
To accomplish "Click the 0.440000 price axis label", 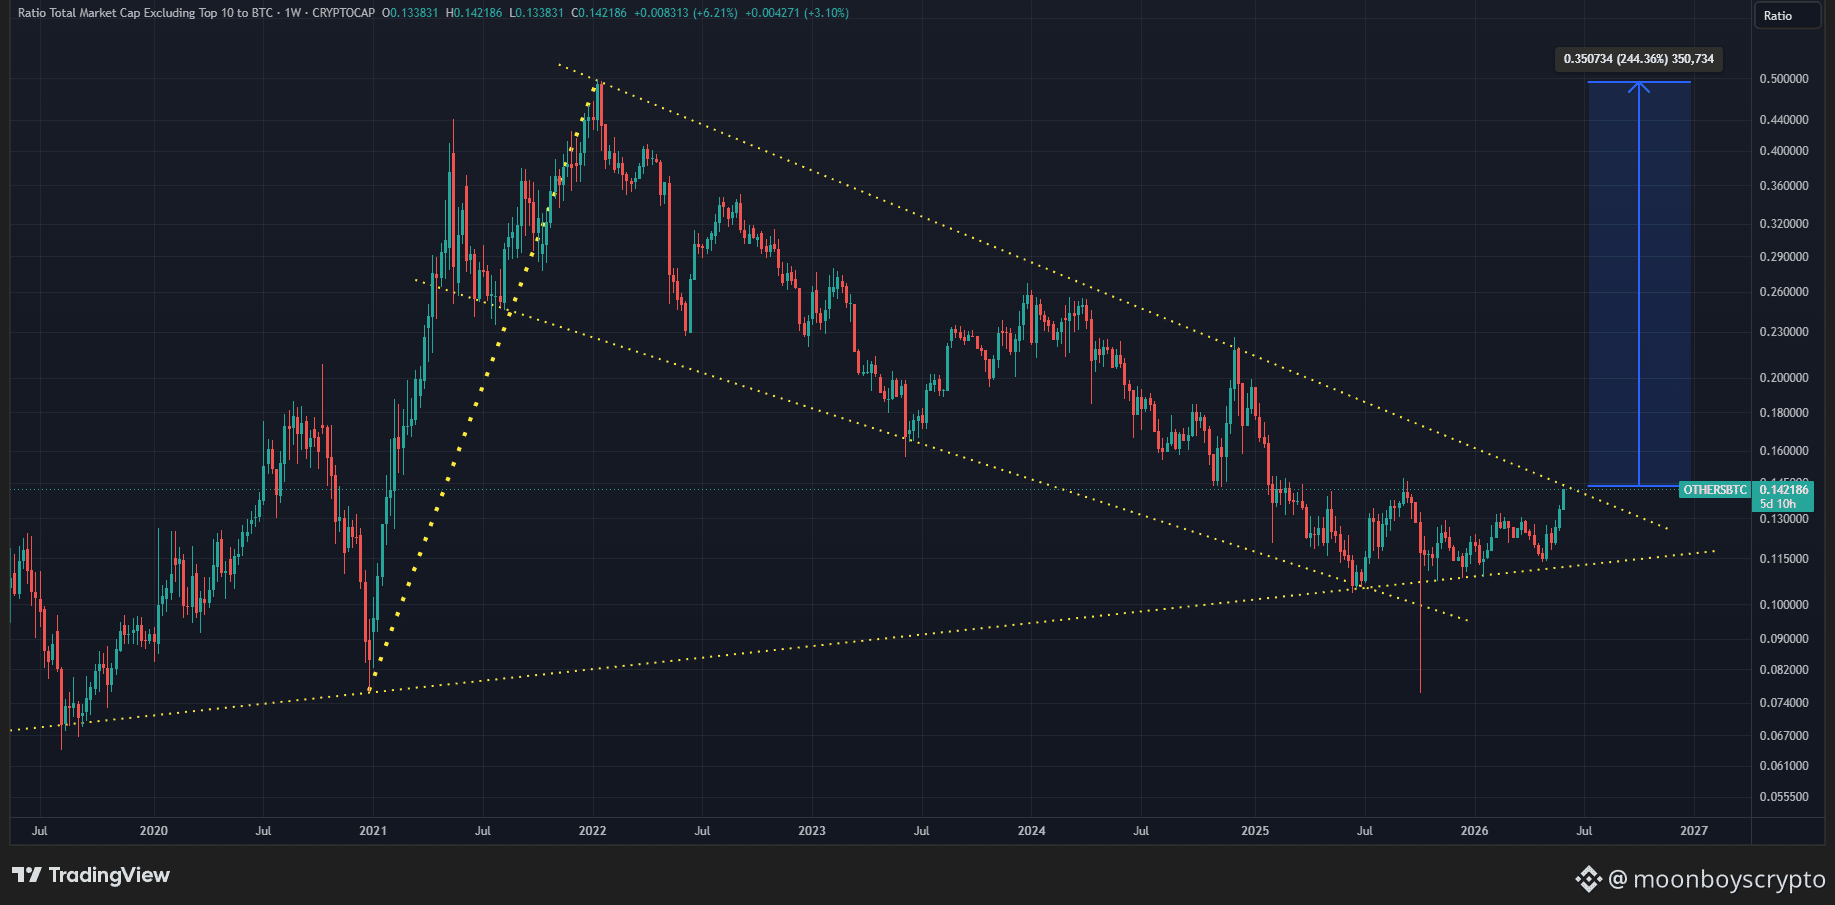I will (1784, 120).
